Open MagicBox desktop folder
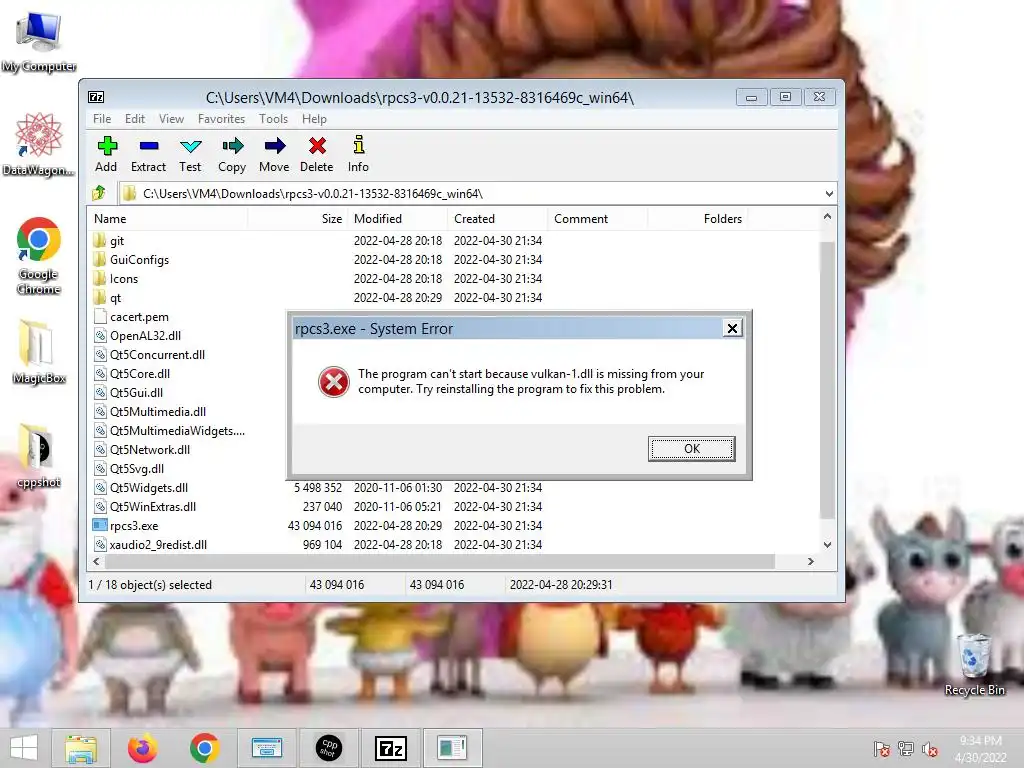The height and width of the screenshot is (768, 1024). [39, 352]
